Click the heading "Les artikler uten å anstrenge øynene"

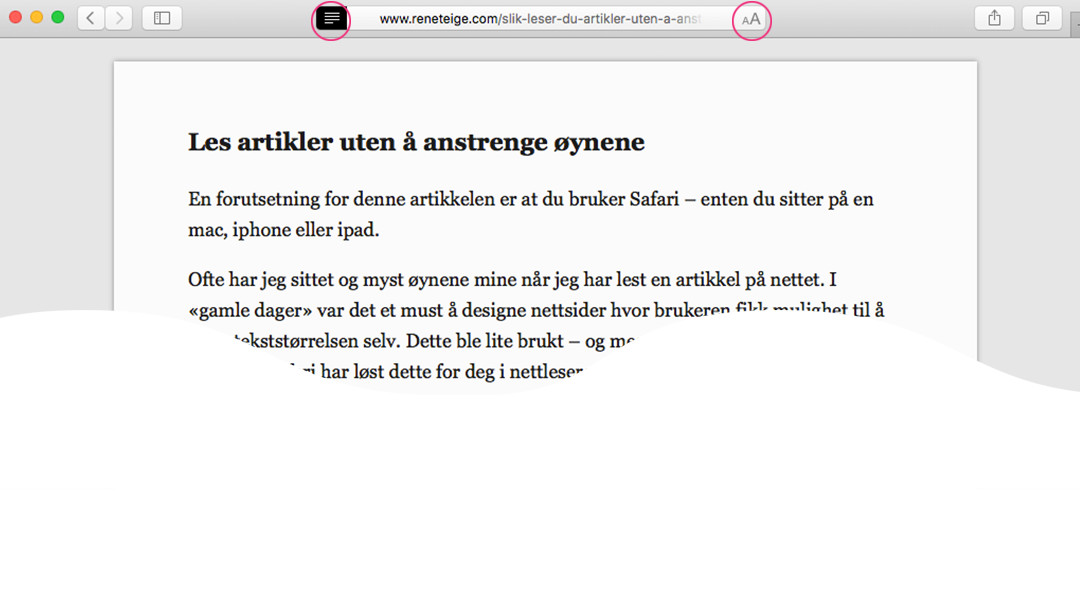416,142
